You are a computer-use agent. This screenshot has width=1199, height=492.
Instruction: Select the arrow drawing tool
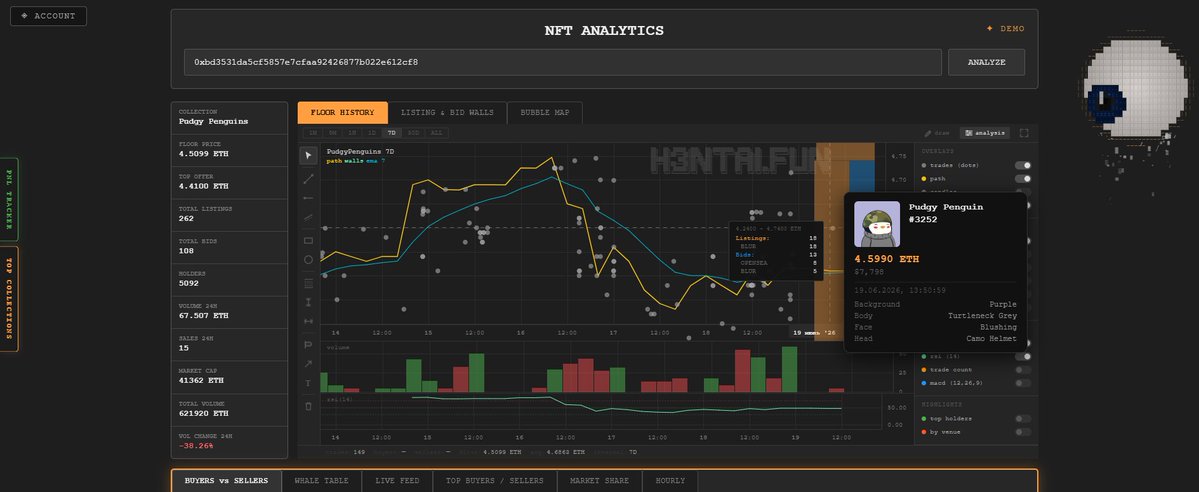308,363
